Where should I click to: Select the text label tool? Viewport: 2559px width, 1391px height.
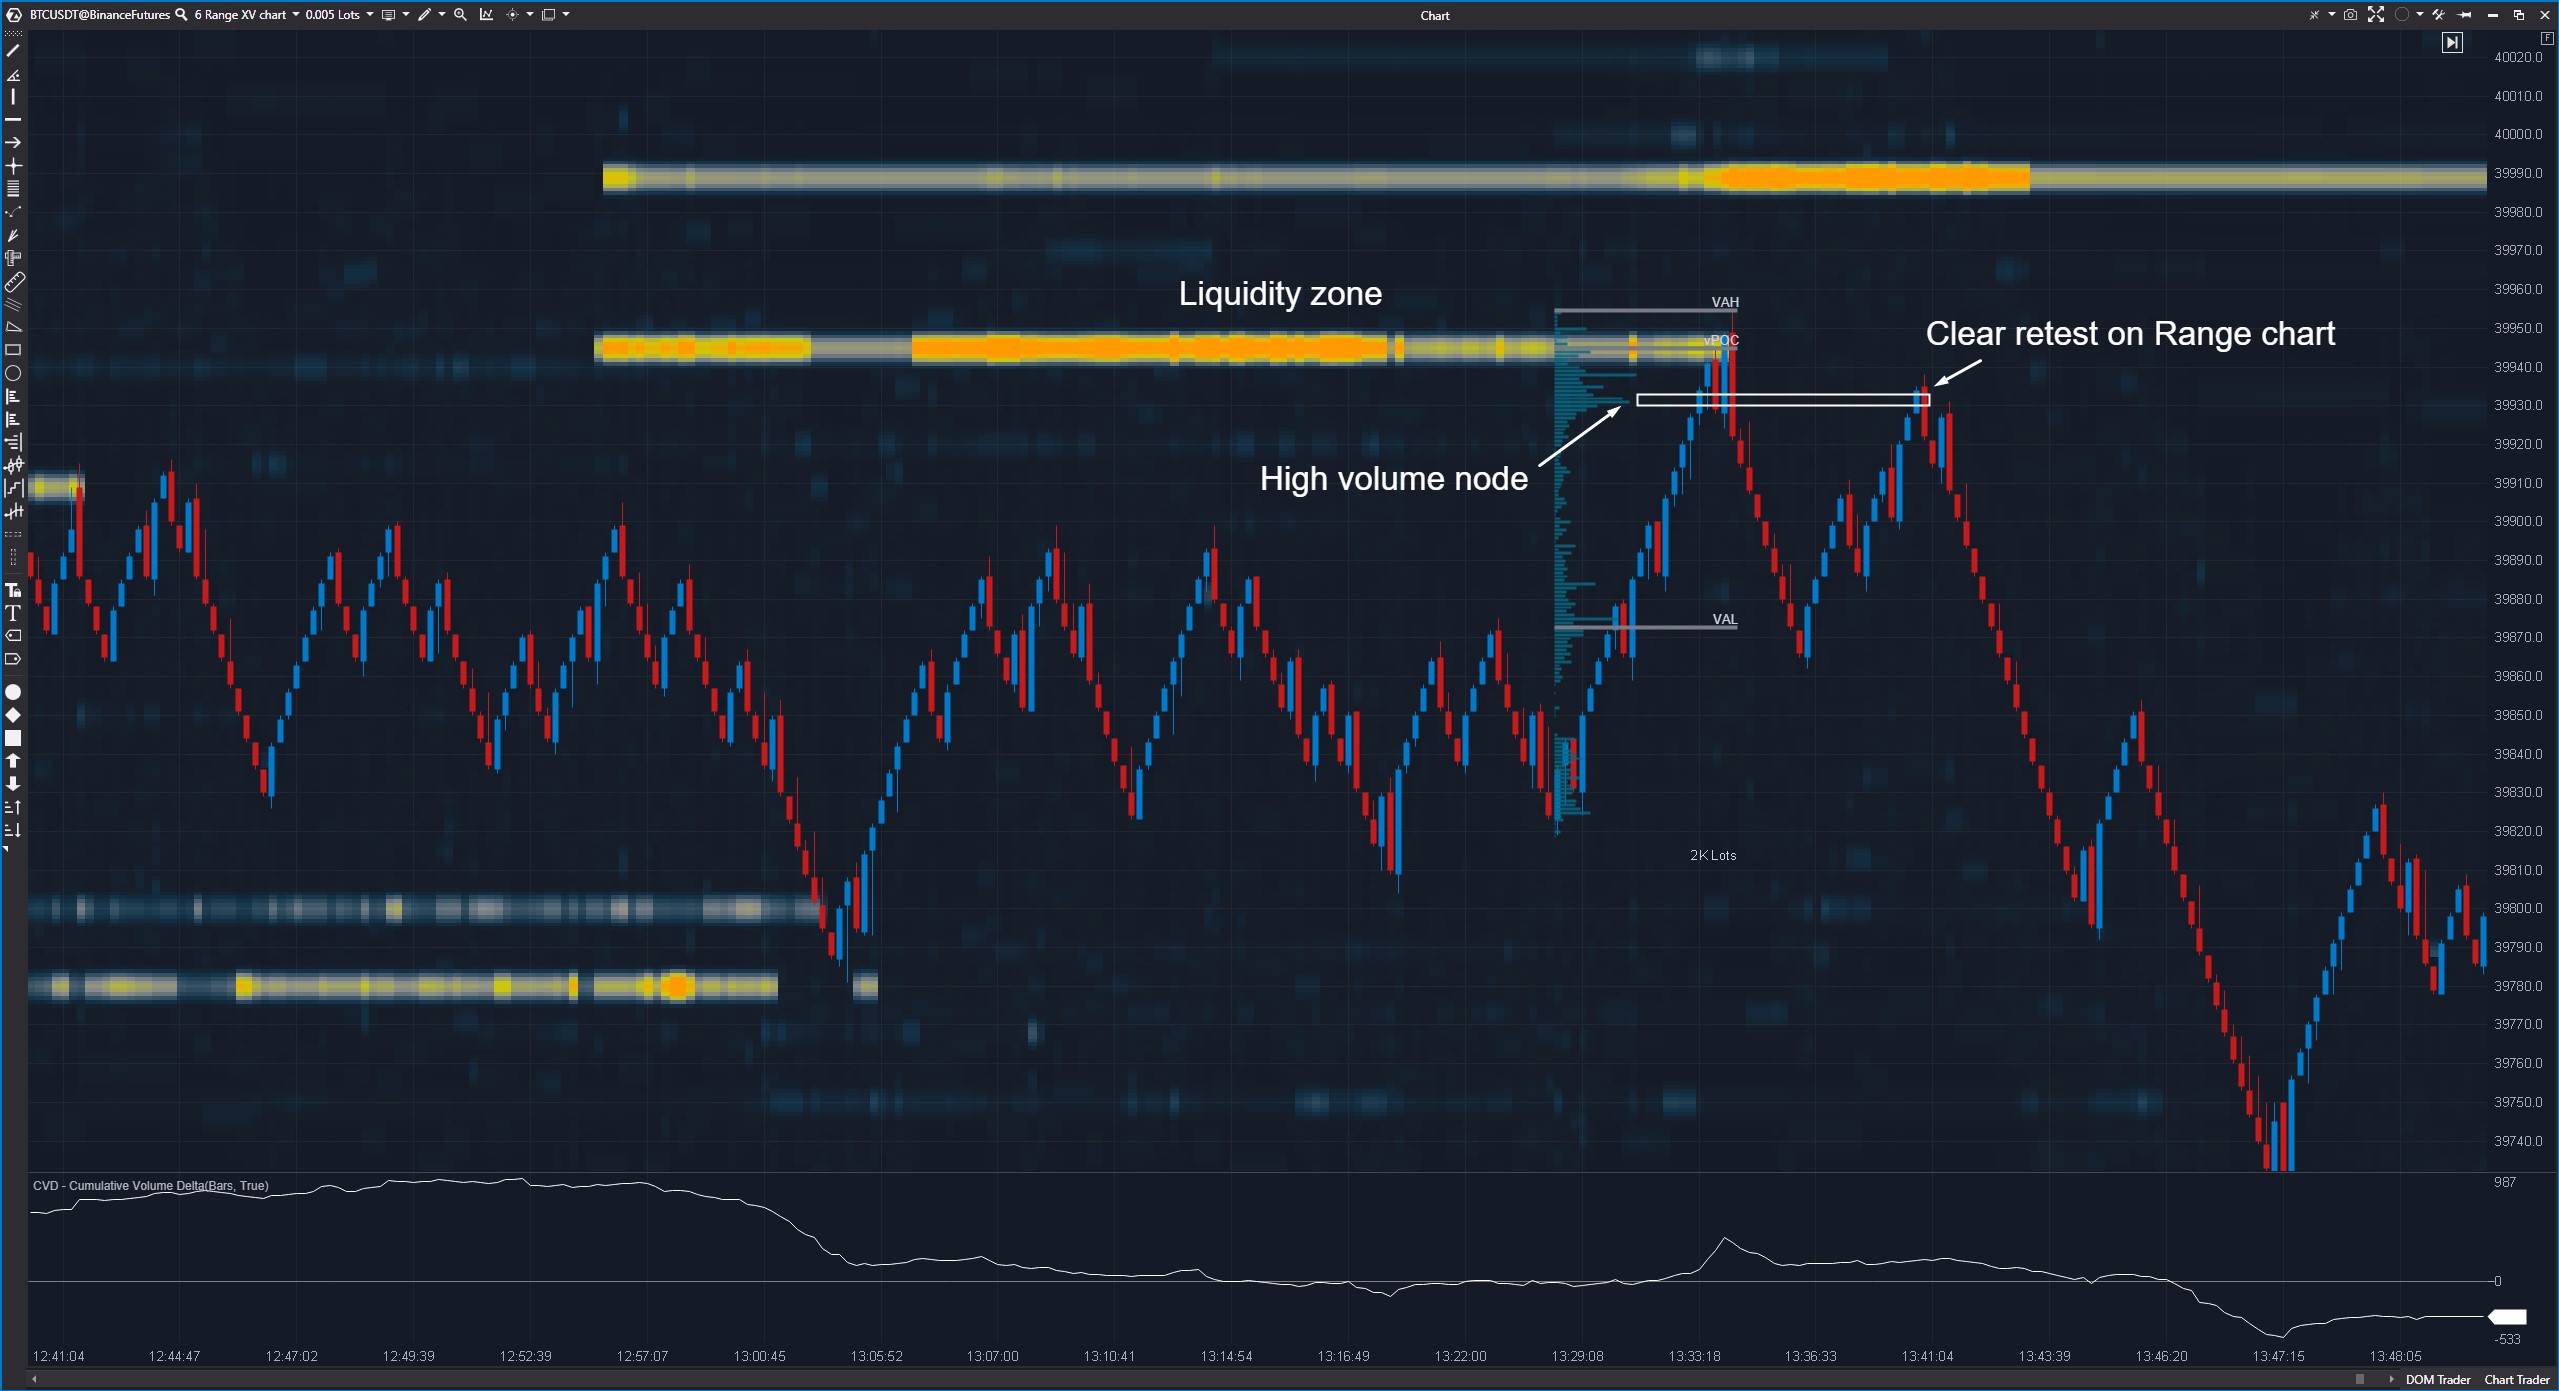(13, 613)
